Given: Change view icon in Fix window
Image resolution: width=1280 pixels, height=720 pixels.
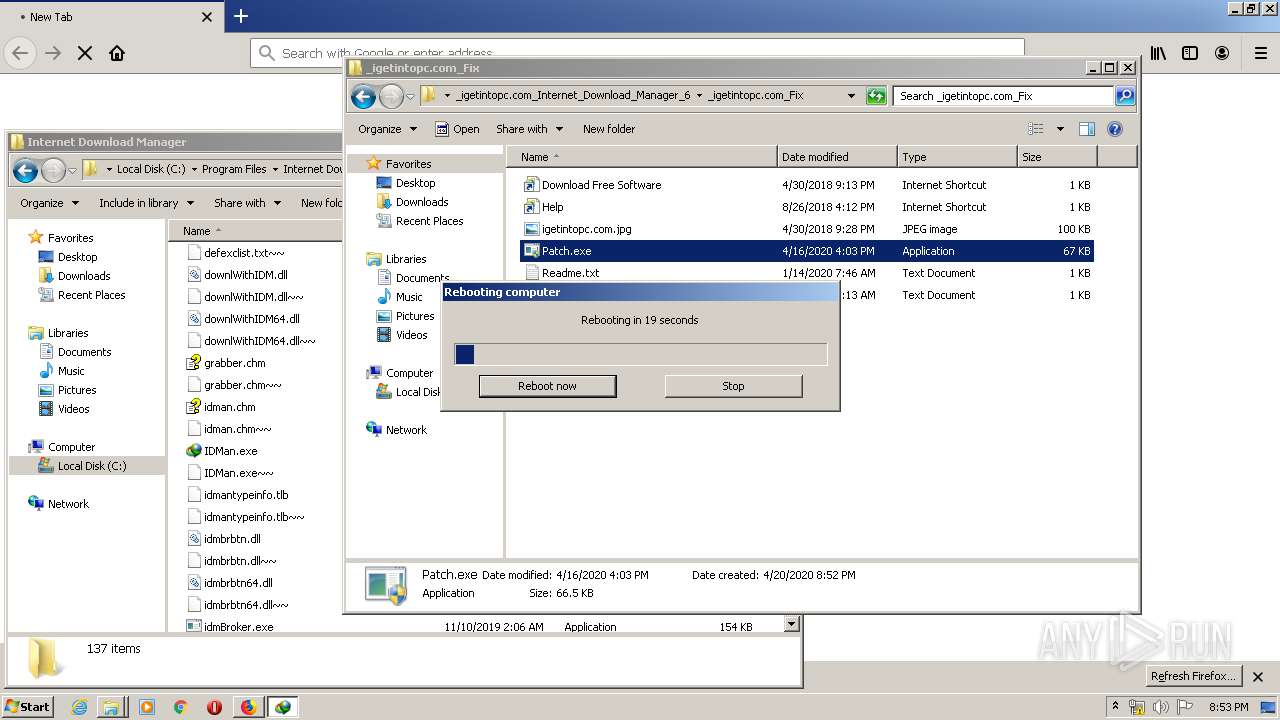Looking at the screenshot, I should point(1036,129).
